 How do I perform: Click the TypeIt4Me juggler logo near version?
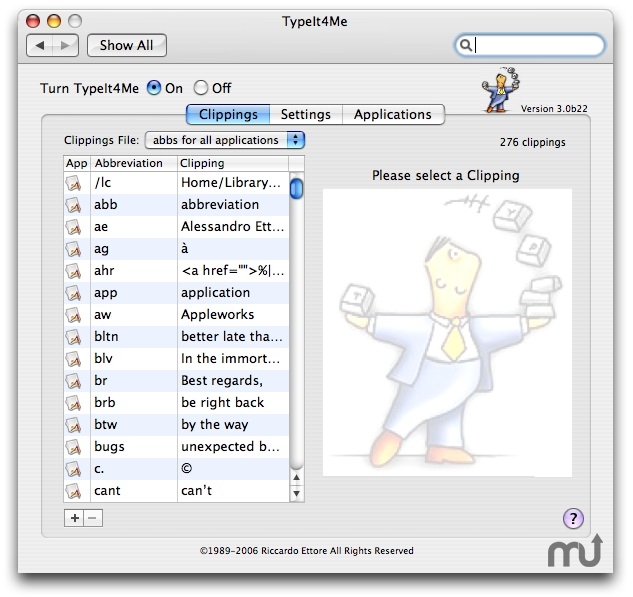coord(501,90)
